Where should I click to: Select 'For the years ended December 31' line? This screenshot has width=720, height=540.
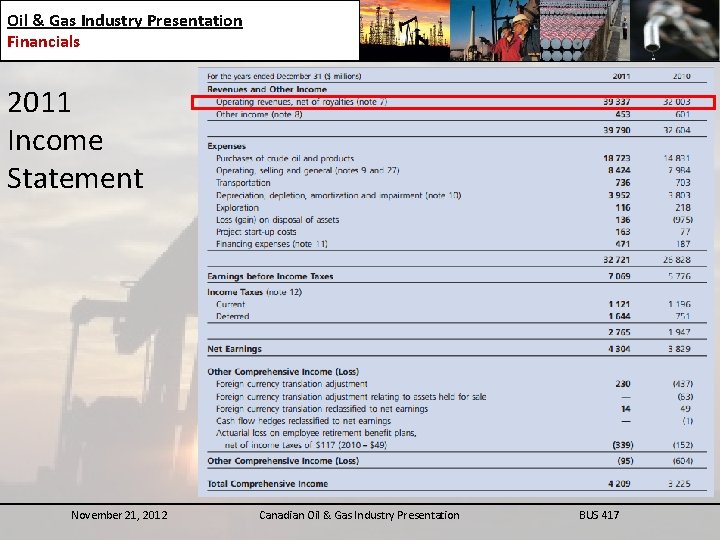coord(284,76)
